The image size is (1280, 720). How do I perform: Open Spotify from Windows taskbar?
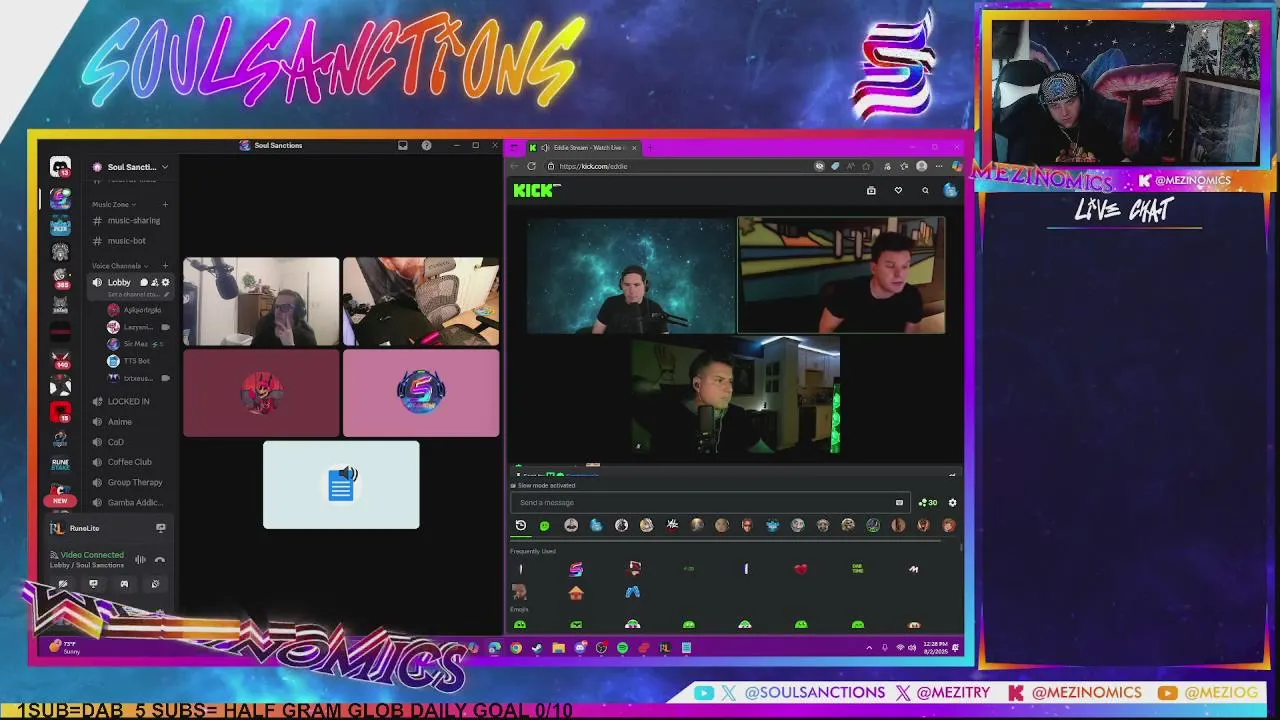coord(622,648)
